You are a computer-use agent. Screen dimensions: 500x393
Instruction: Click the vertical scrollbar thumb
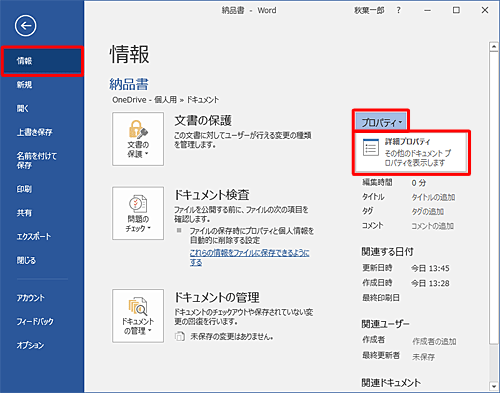(494, 198)
